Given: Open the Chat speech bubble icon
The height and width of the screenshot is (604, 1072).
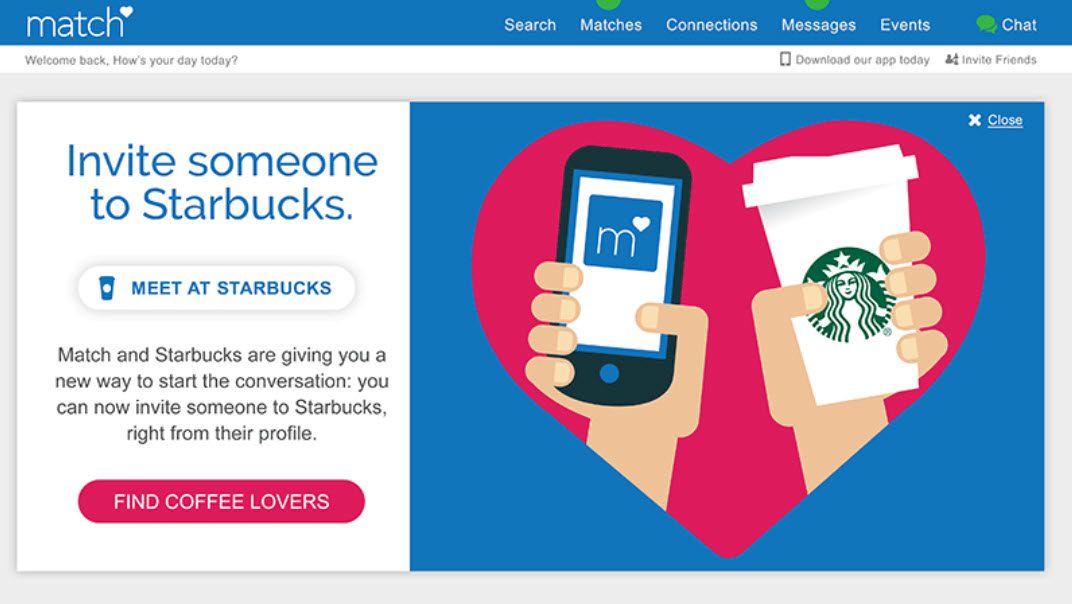Looking at the screenshot, I should (x=986, y=25).
